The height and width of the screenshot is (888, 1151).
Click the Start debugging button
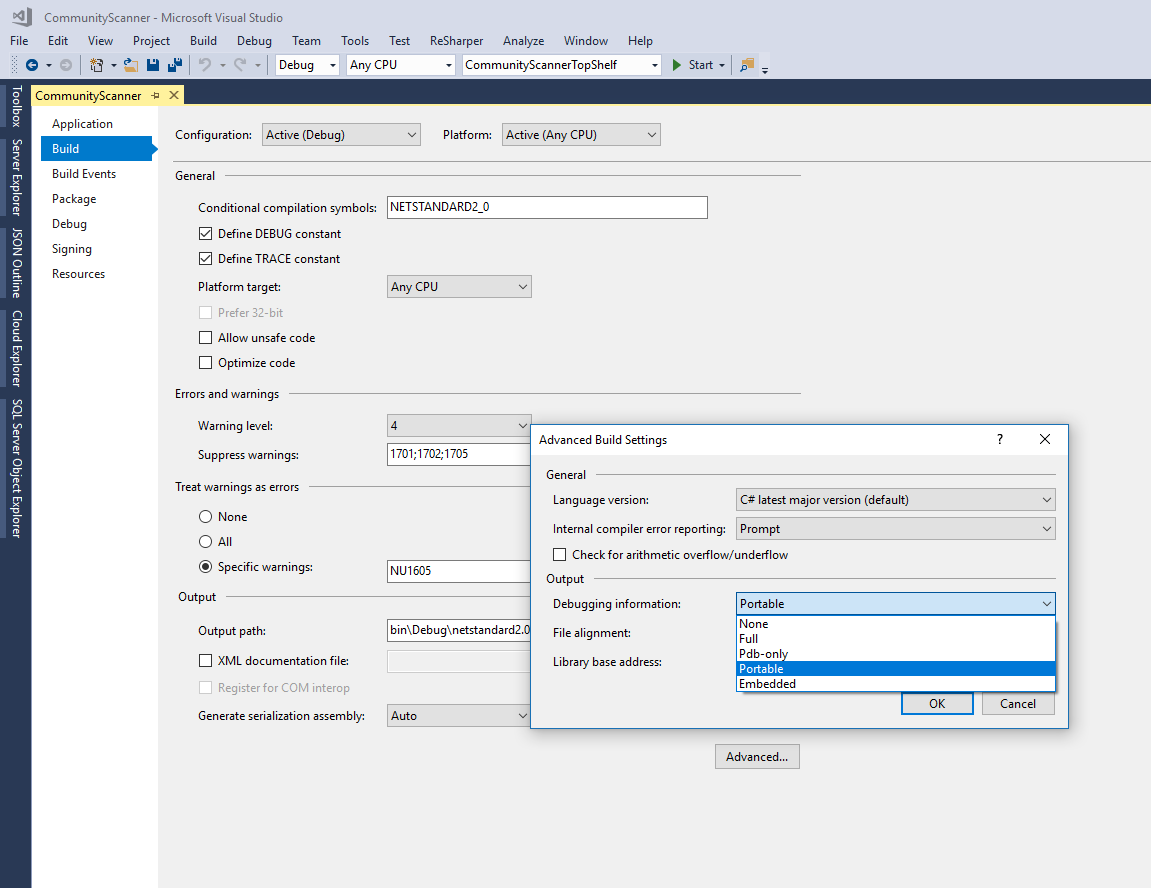pos(694,65)
